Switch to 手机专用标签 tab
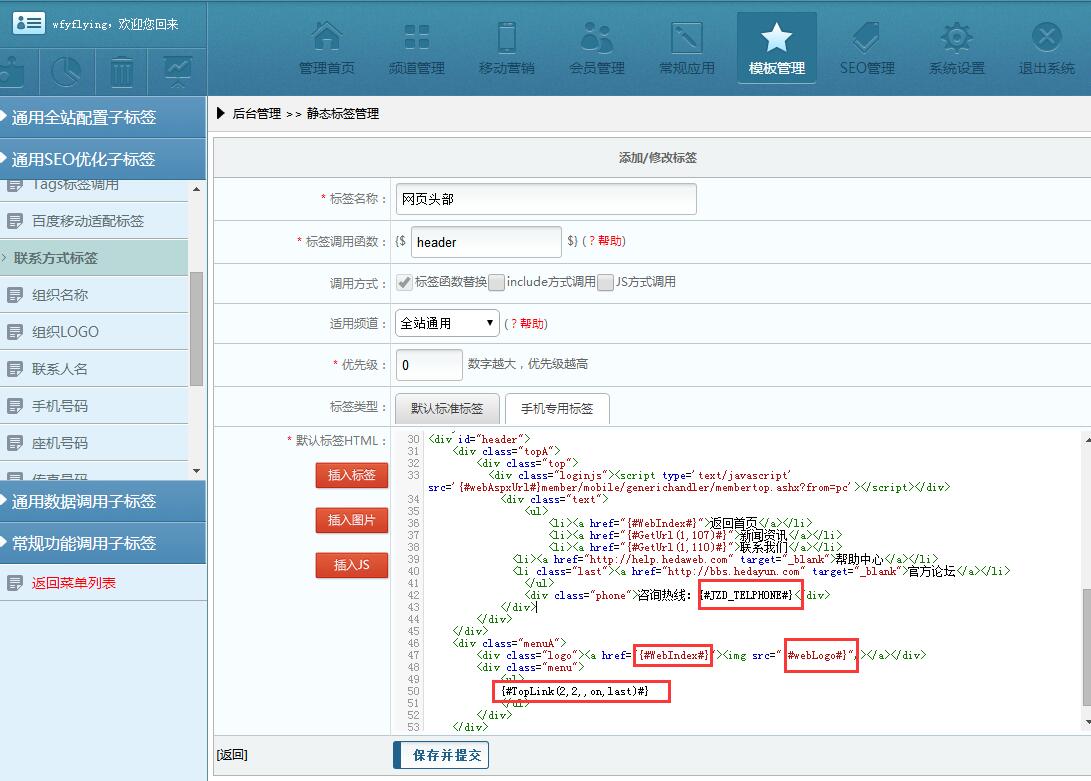The height and width of the screenshot is (781, 1091). point(557,408)
